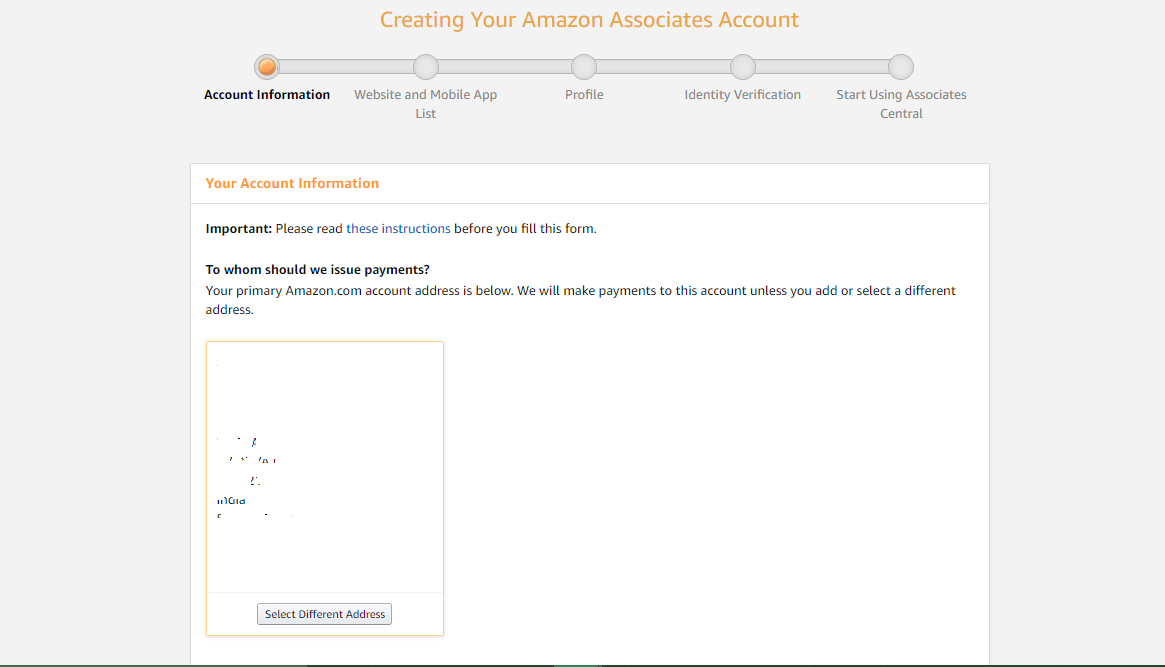Click the Start Using Associates Central step circle
The height and width of the screenshot is (667, 1165).
click(x=901, y=67)
